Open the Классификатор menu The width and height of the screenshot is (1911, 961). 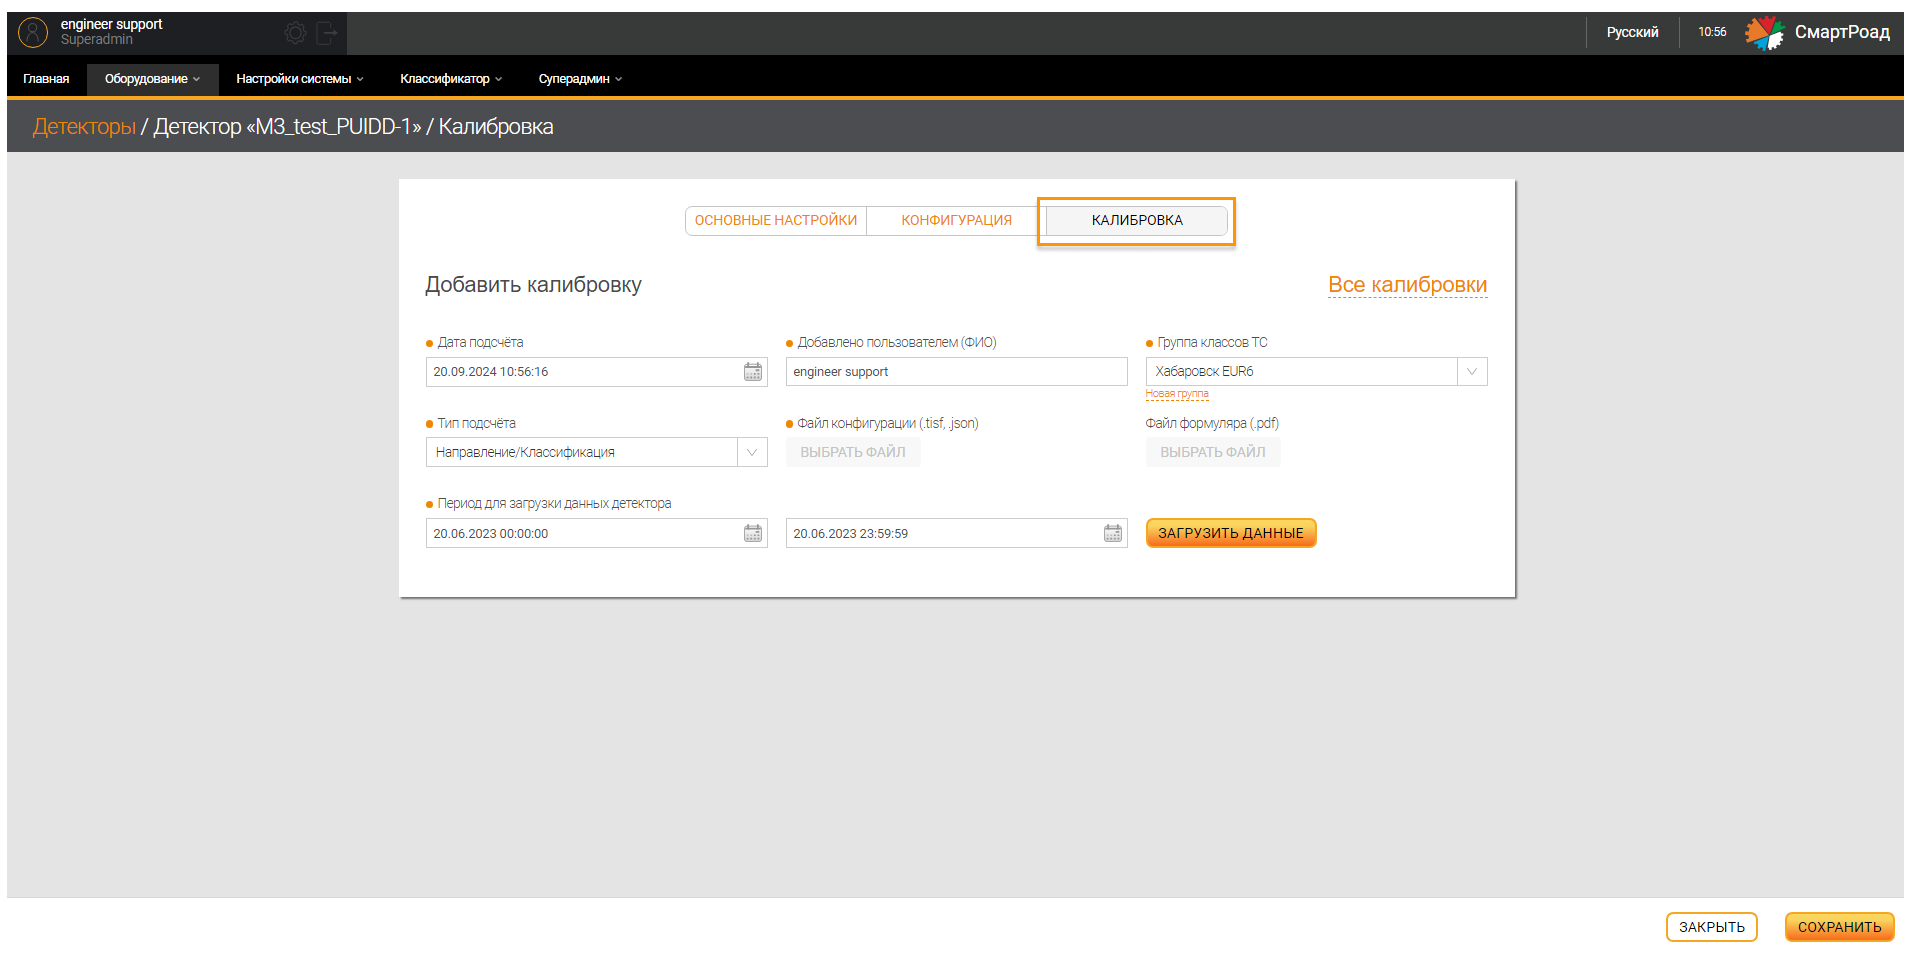[451, 79]
